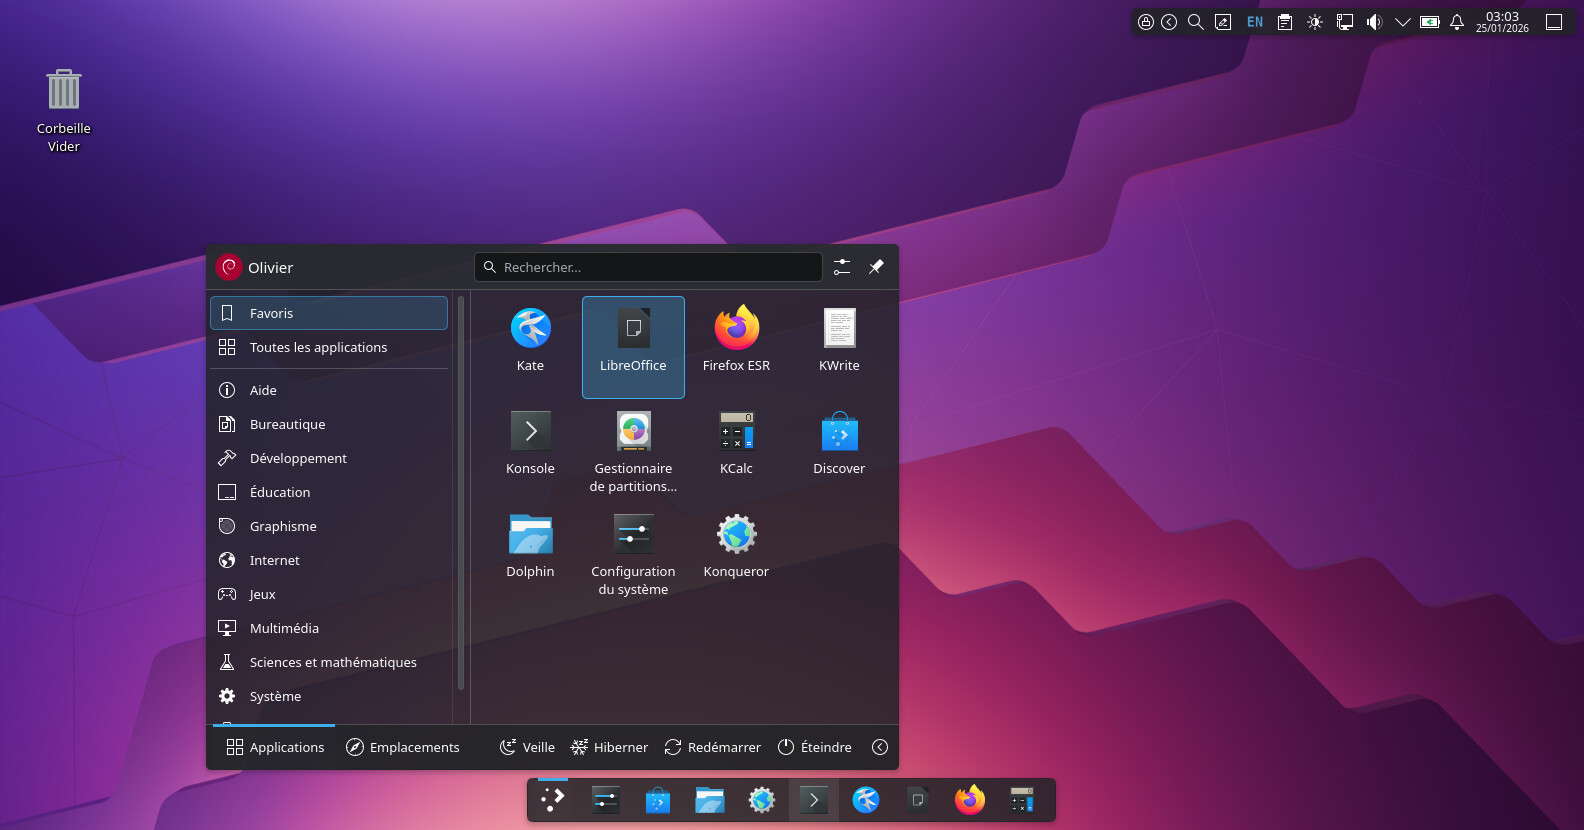The width and height of the screenshot is (1584, 830).
Task: Expand more session actions arrow in launcher
Action: [x=880, y=747]
